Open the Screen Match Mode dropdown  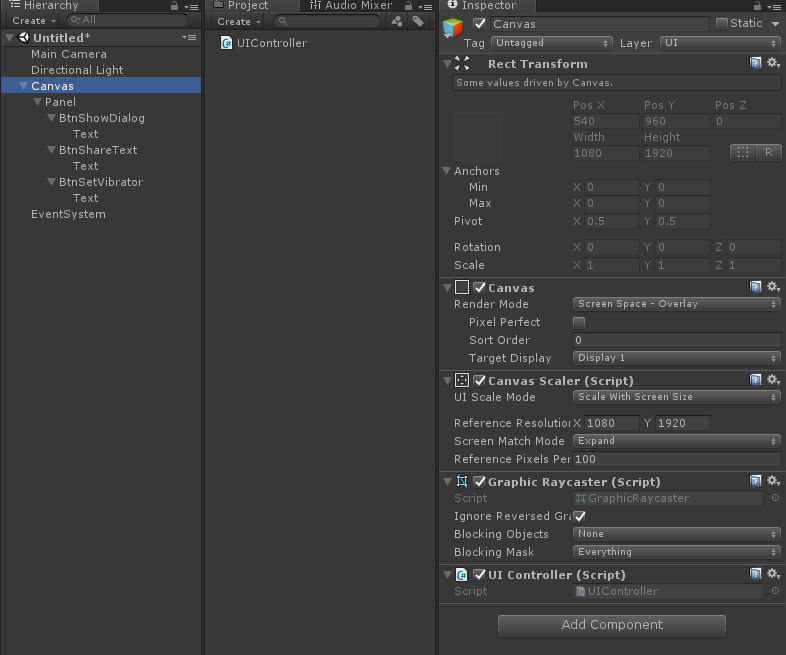point(676,441)
